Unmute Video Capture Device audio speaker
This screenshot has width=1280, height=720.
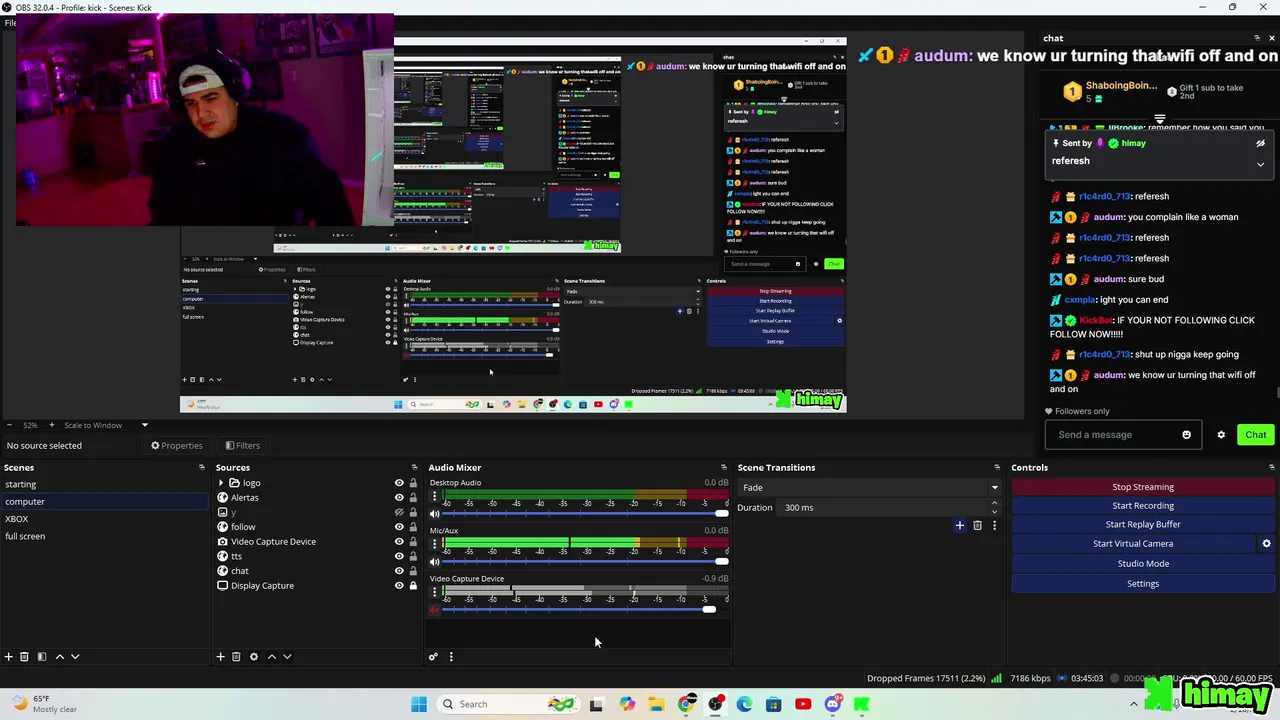tap(434, 610)
